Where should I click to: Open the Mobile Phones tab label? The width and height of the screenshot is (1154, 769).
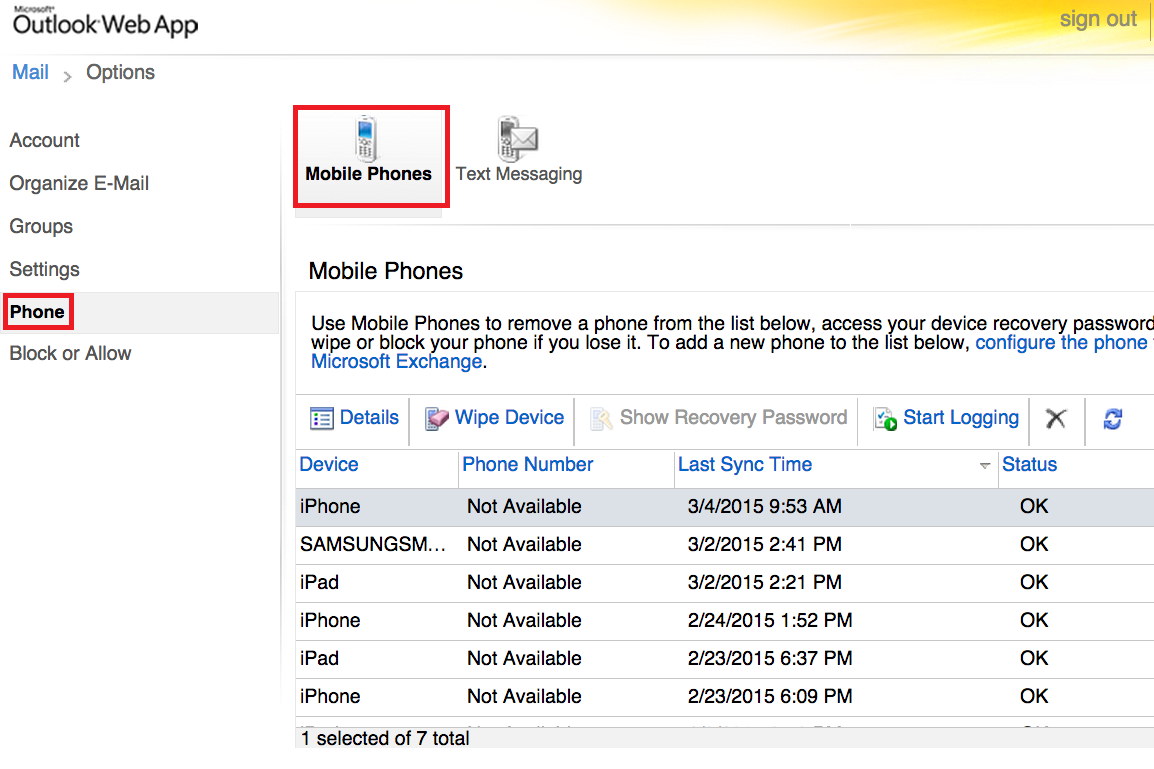coord(368,174)
